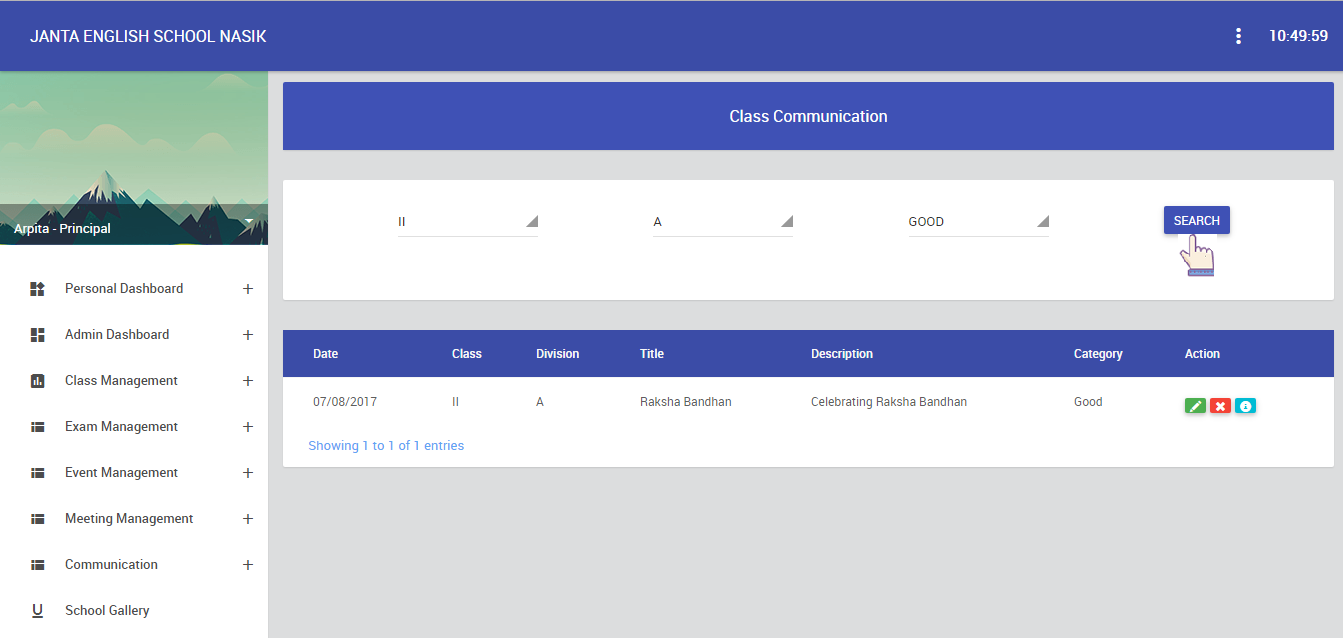Expand Admin Dashboard with plus sign

(x=248, y=335)
